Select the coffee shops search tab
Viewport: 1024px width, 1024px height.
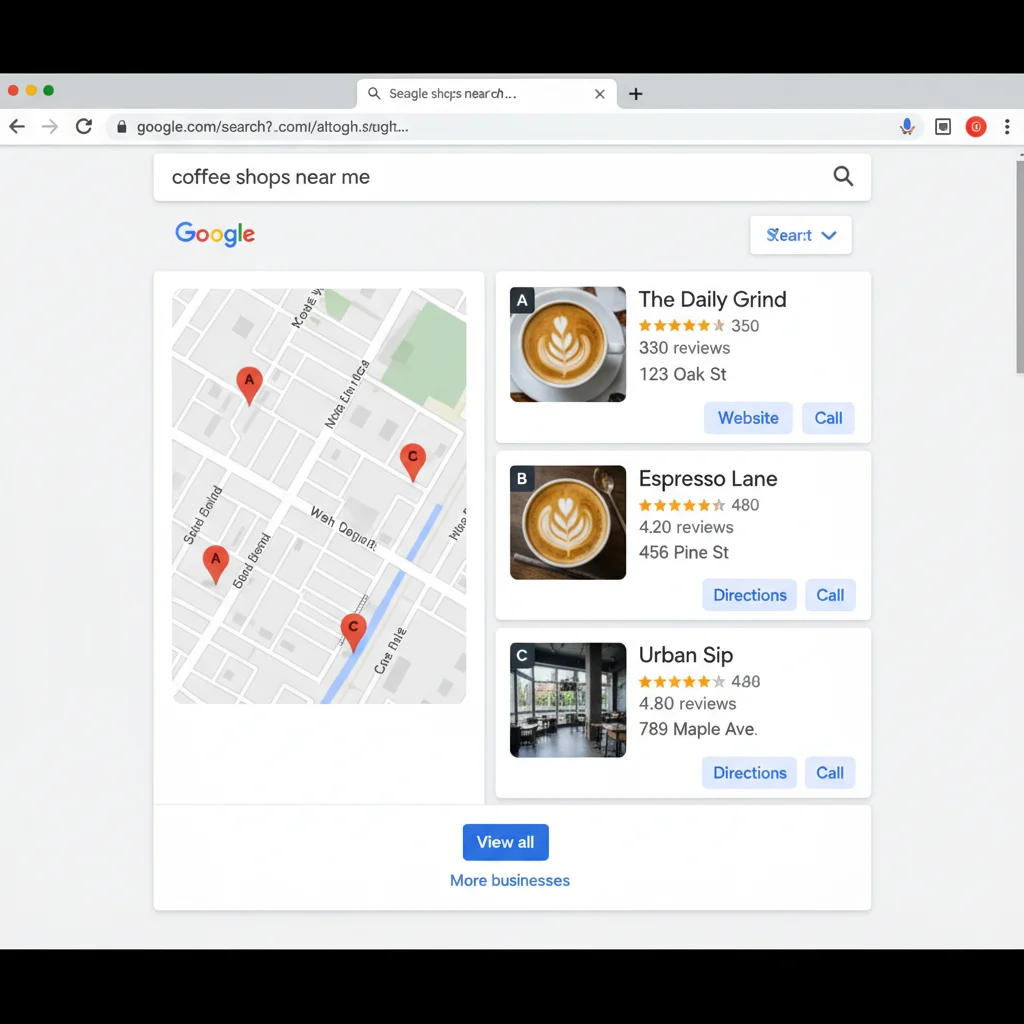pos(487,94)
